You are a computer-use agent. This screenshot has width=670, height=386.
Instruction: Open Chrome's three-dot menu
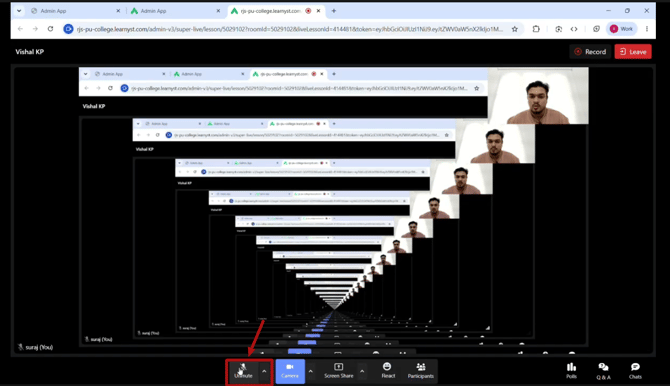click(647, 29)
